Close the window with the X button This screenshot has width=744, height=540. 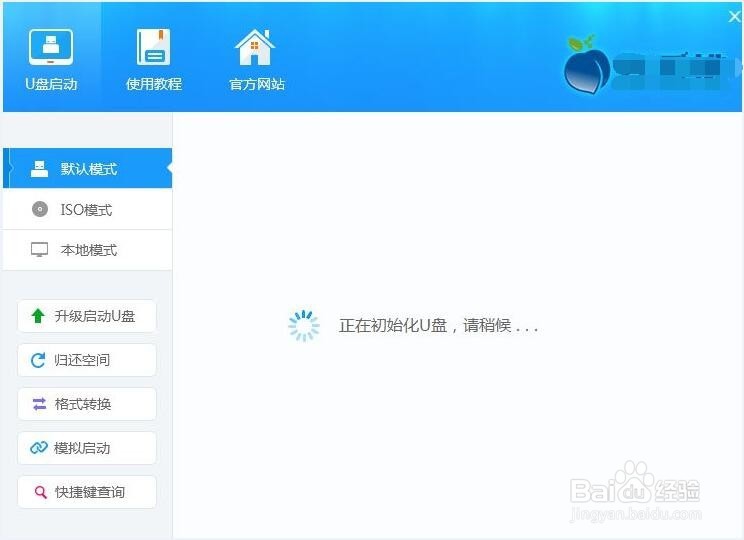pos(735,17)
